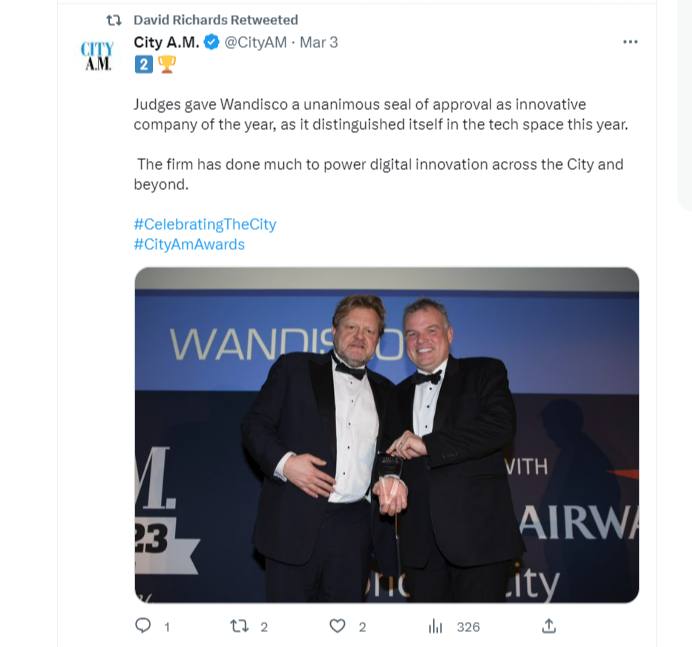
Task: Click the reply comment icon
Action: coord(143,626)
